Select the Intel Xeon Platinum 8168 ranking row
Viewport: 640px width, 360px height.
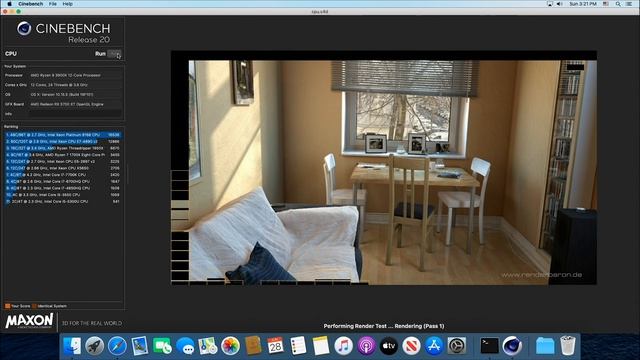[62, 135]
